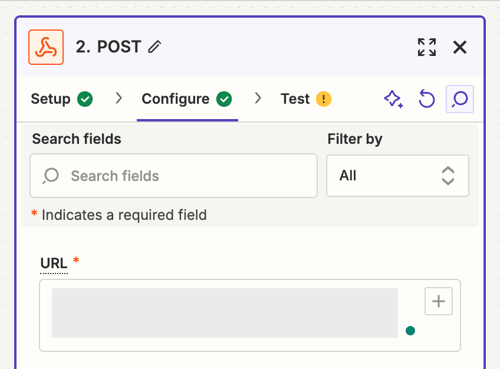500x369 pixels.
Task: Click the Webhooks app icon
Action: [46, 47]
